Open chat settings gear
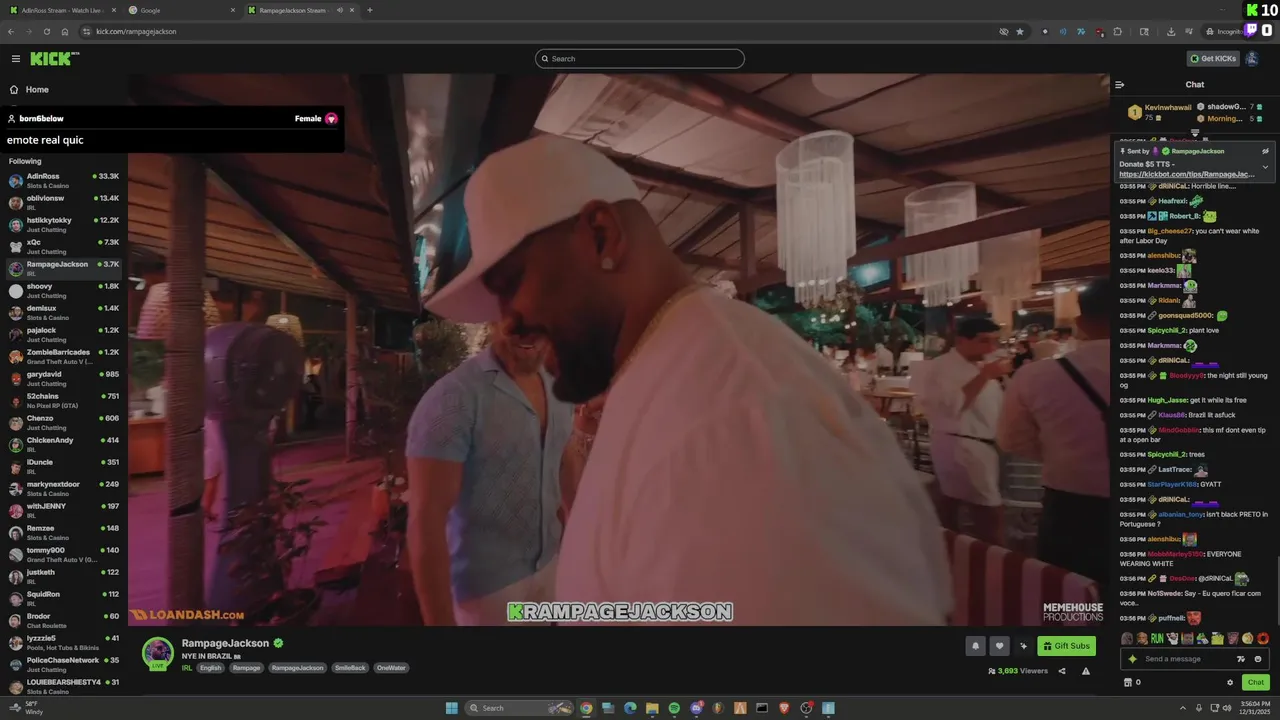Image resolution: width=1280 pixels, height=720 pixels. (x=1230, y=682)
